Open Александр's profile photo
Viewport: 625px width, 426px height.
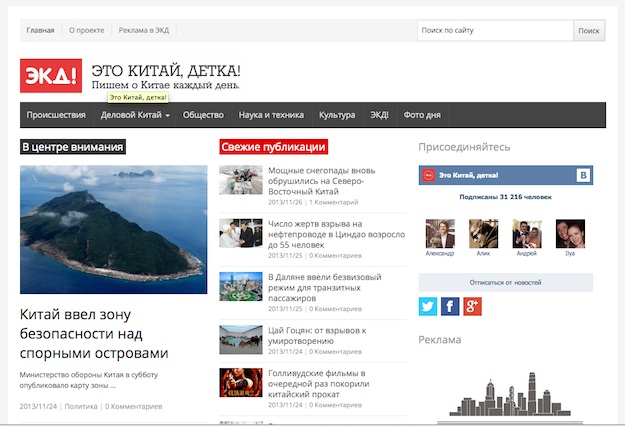pyautogui.click(x=440, y=234)
